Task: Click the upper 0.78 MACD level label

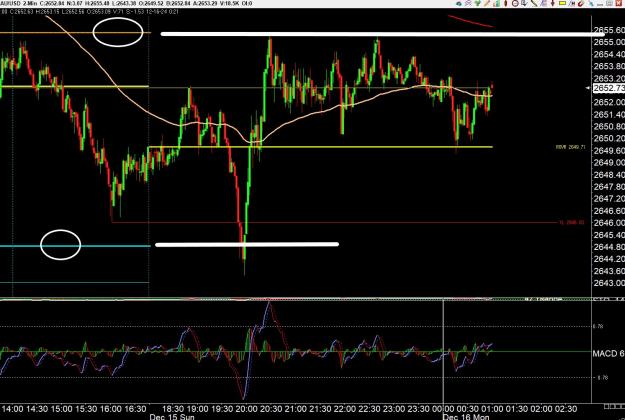Action: [x=598, y=326]
